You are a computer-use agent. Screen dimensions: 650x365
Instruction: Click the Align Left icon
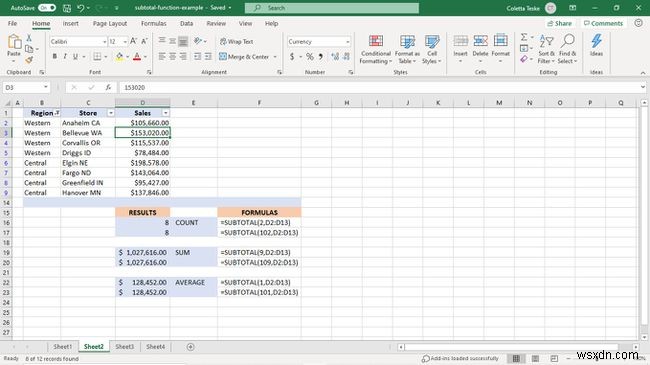point(162,56)
